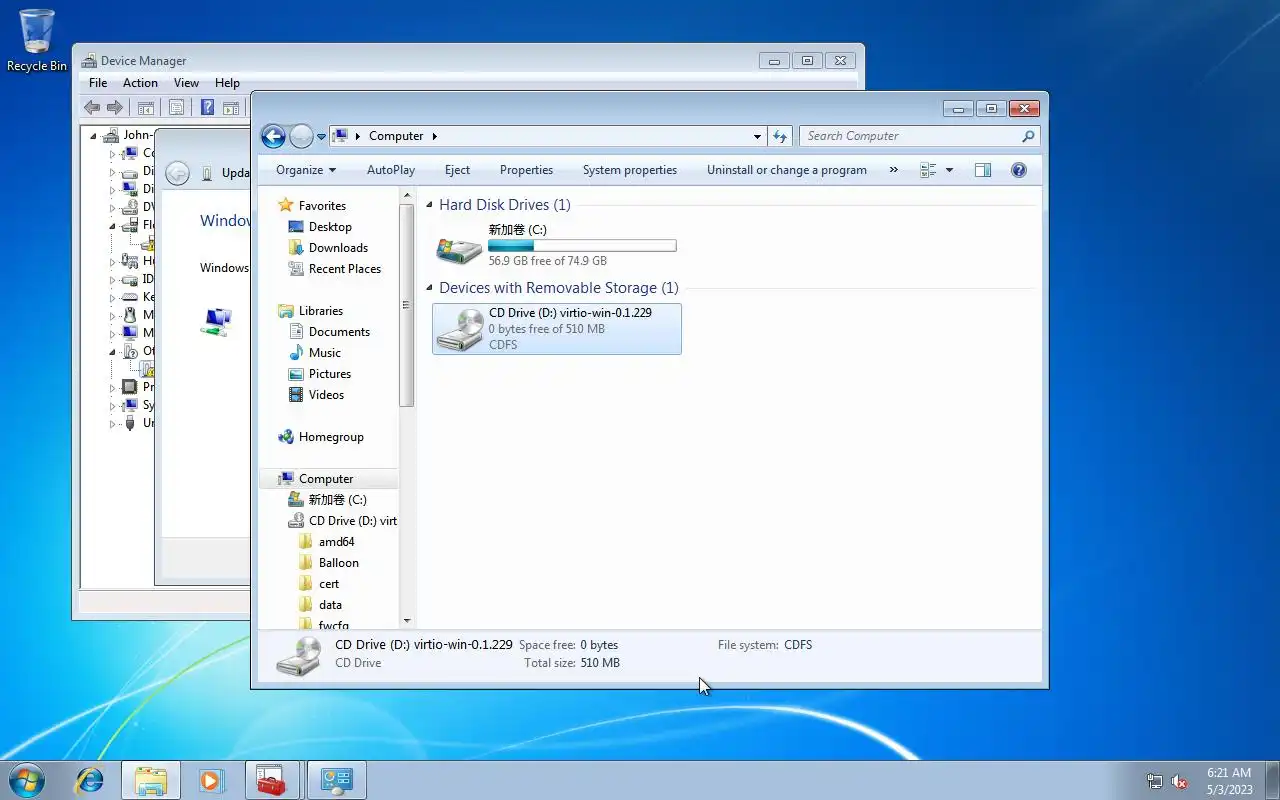Open View menu in Device Manager

(x=186, y=83)
